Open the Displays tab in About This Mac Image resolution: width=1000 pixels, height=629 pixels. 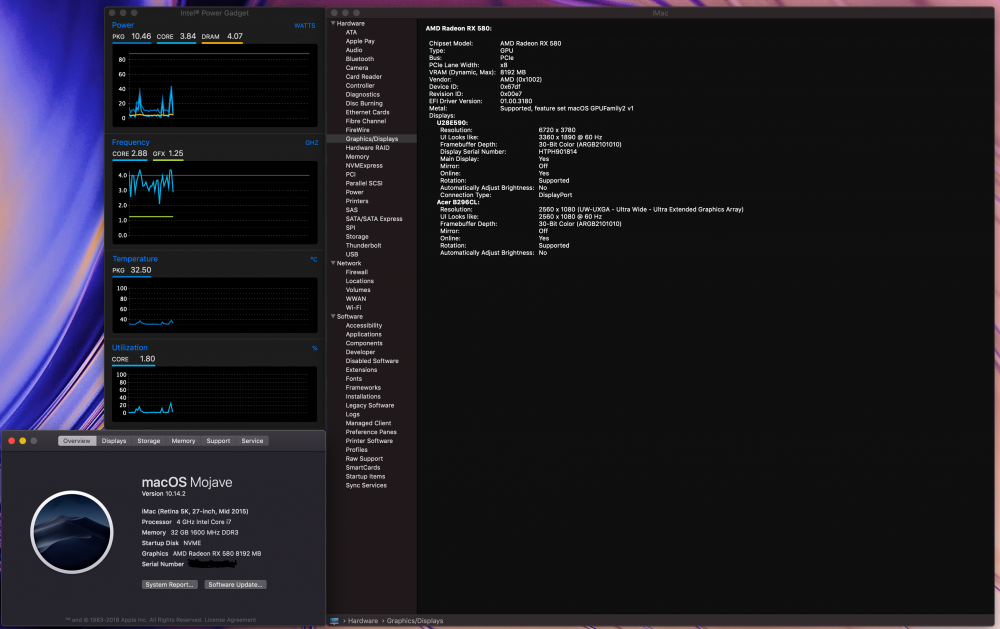[114, 441]
